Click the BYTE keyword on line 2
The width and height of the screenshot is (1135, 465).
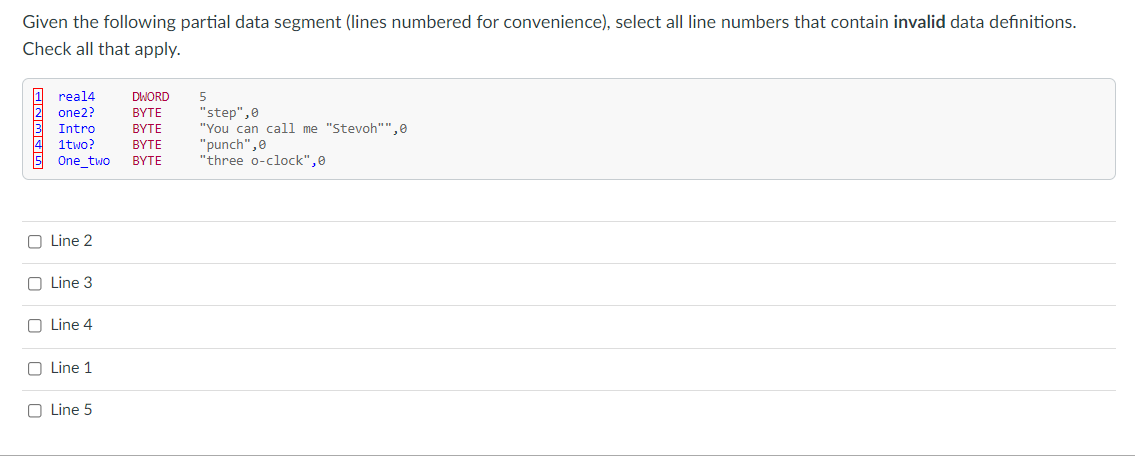pyautogui.click(x=147, y=113)
